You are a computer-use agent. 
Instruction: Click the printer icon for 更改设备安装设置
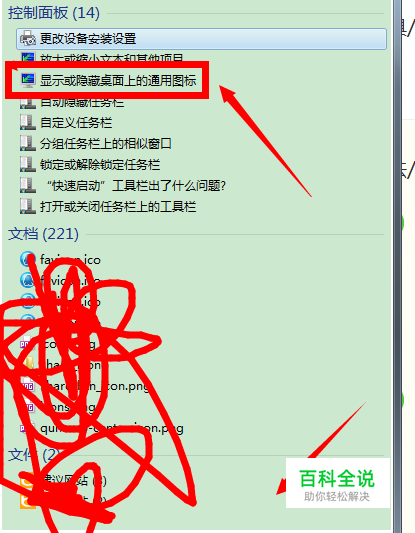coord(27,38)
